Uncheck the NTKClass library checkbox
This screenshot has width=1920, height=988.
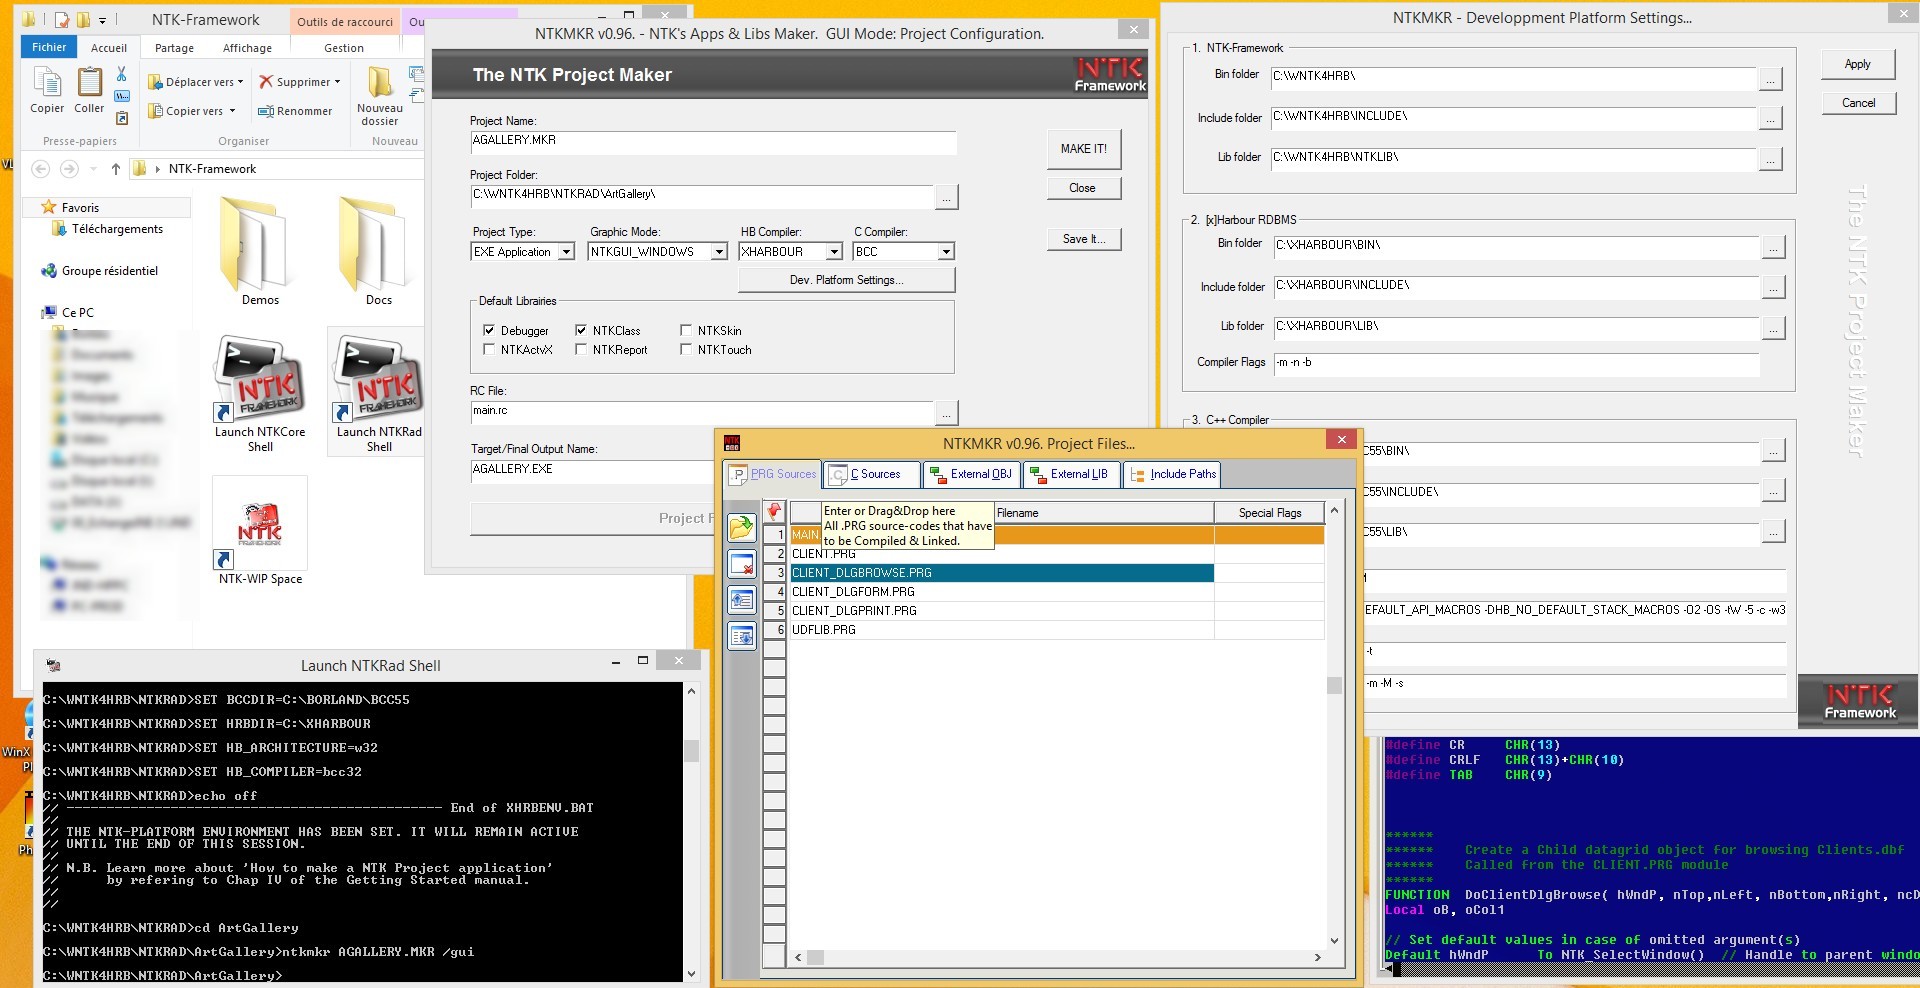(581, 330)
